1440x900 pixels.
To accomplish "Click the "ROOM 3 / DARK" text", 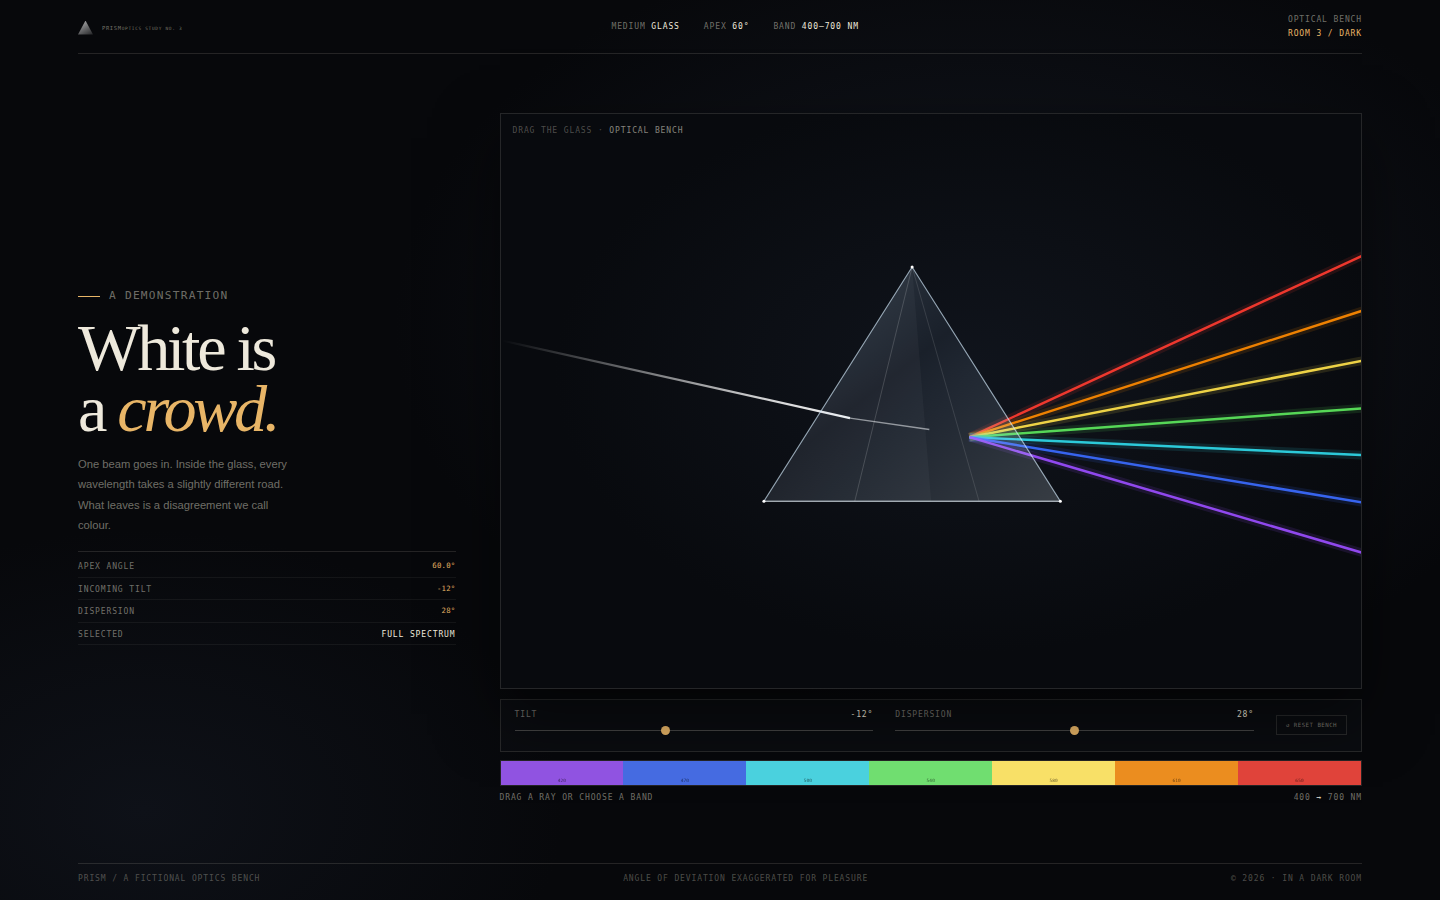I will point(1324,33).
